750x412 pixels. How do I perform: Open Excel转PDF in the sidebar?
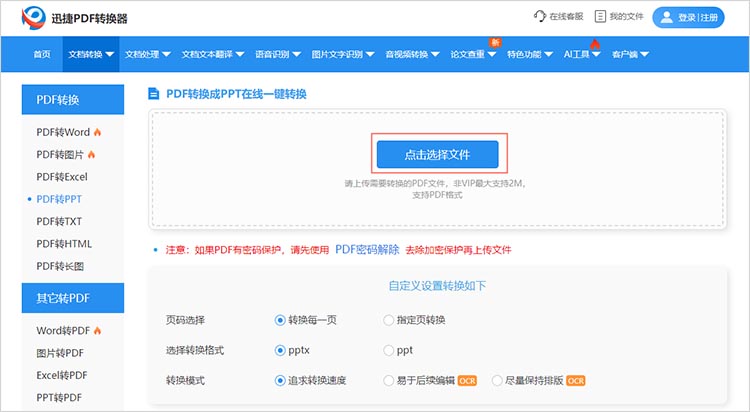coord(62,375)
